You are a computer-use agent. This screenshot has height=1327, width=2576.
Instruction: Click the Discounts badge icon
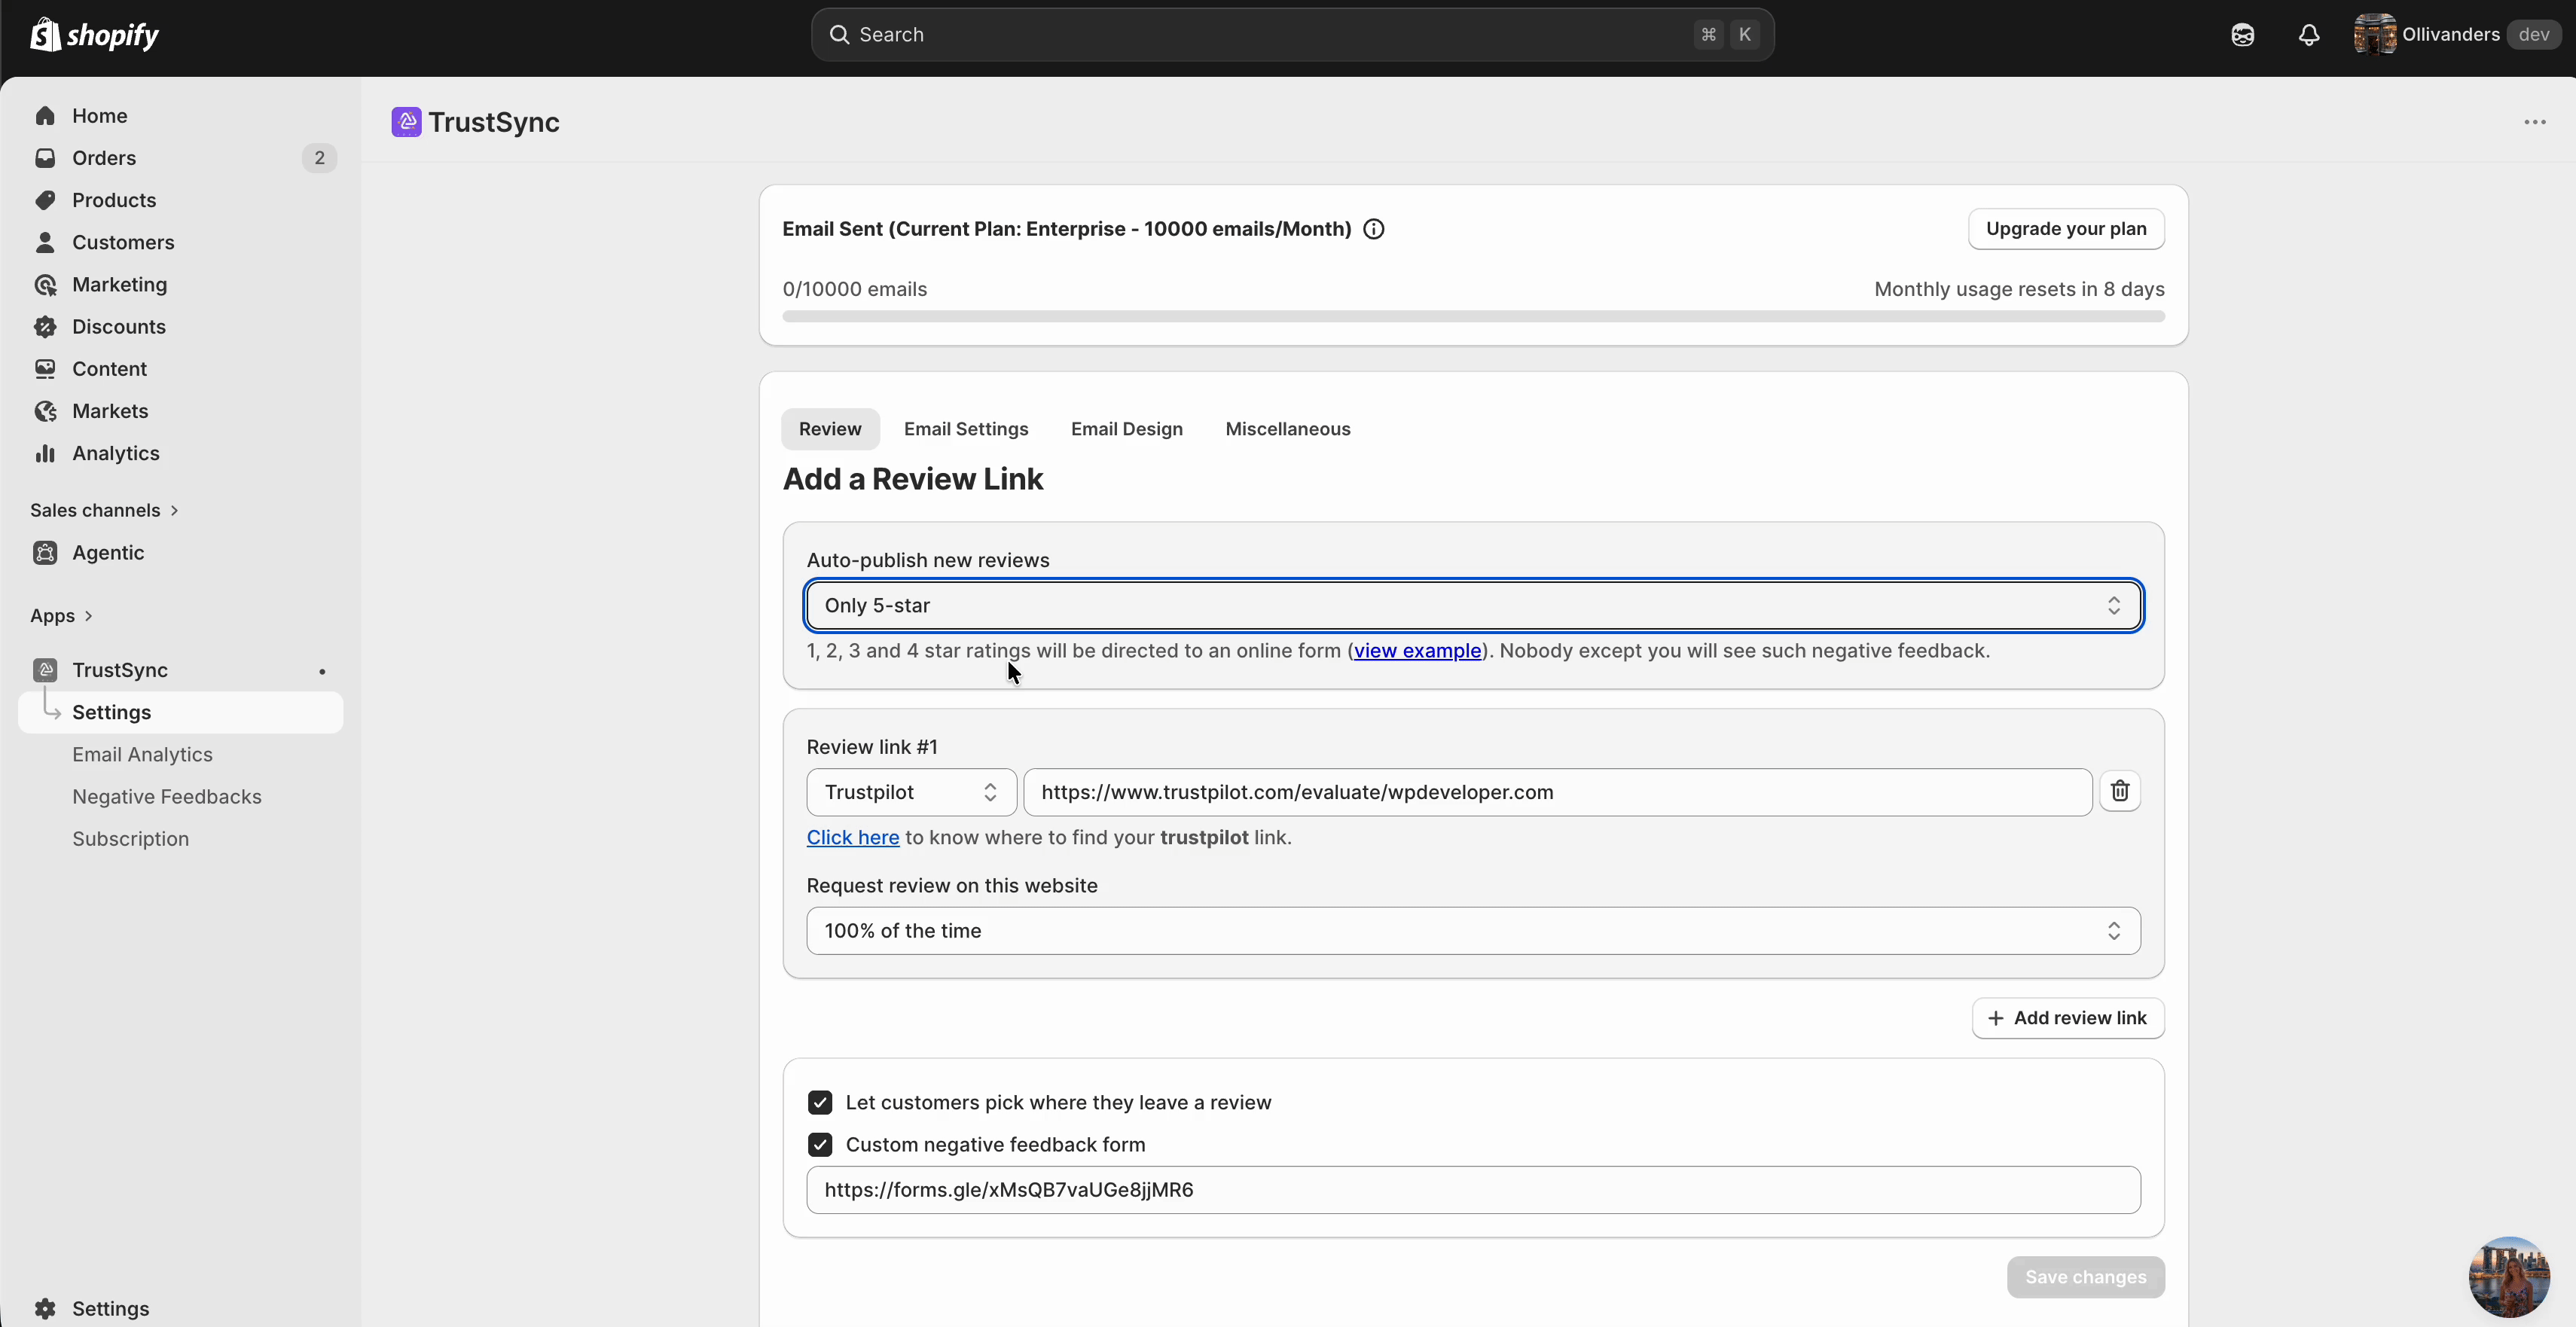tap(45, 327)
